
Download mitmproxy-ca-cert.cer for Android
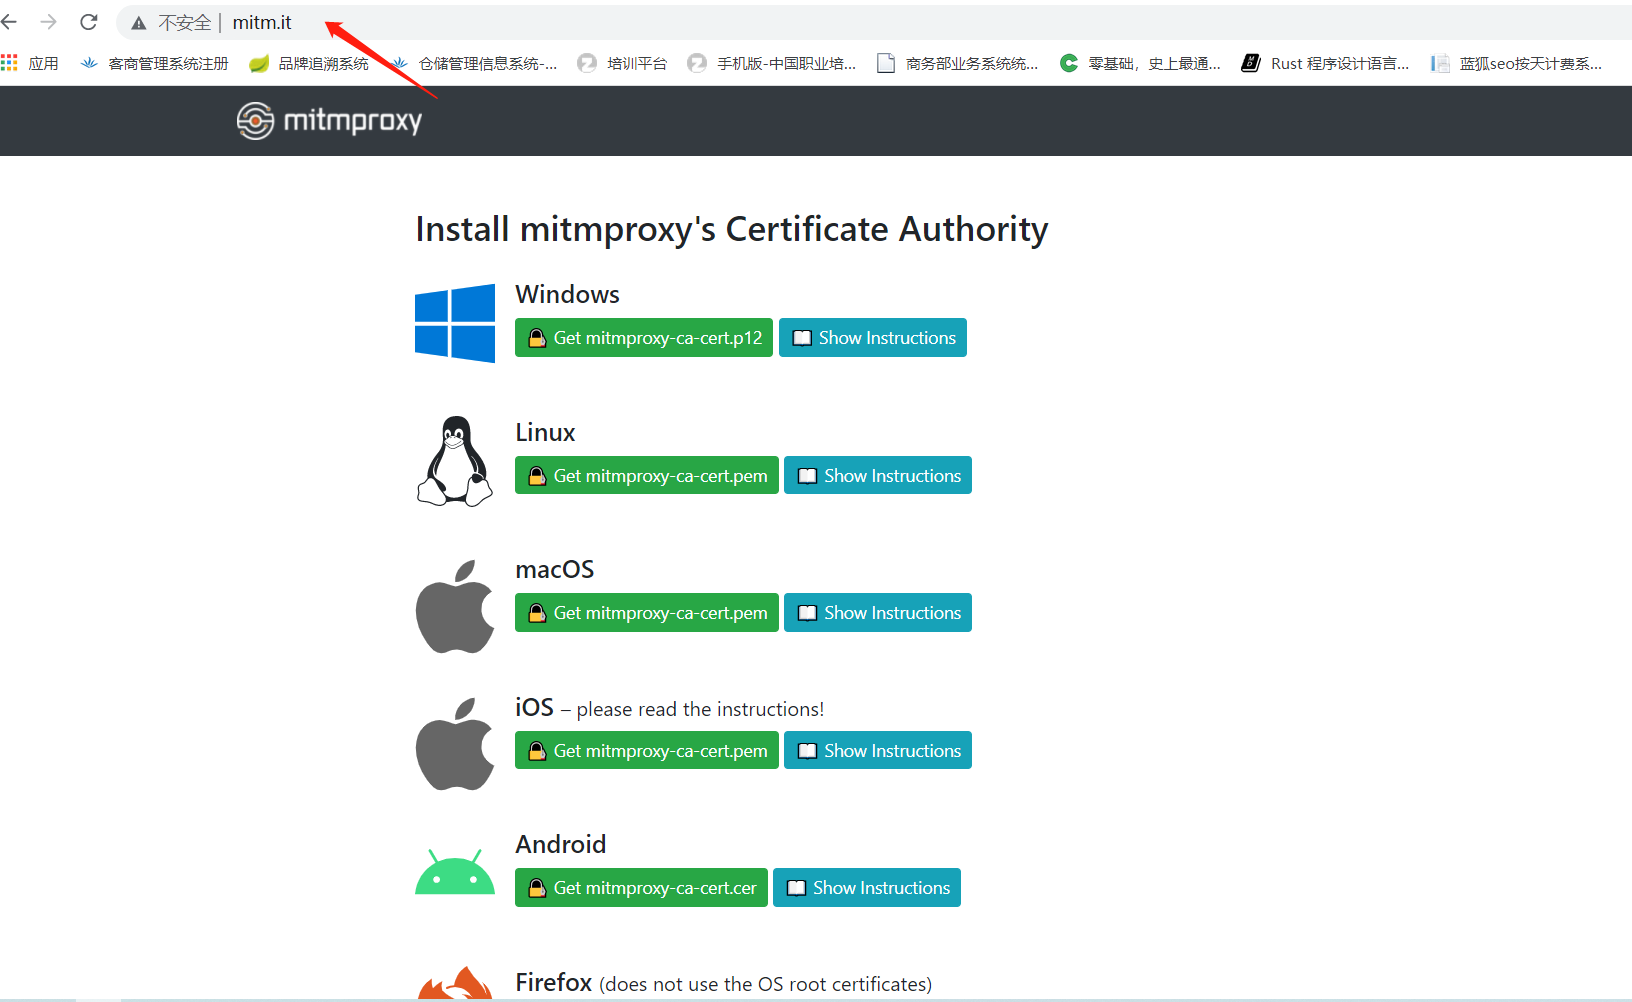pyautogui.click(x=641, y=888)
